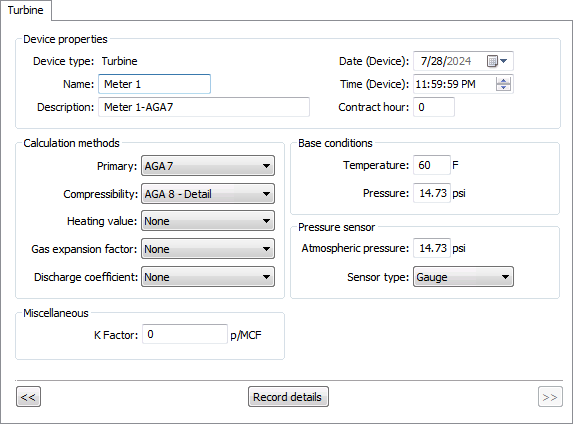Focus the K Factor input field

[x=185, y=334]
